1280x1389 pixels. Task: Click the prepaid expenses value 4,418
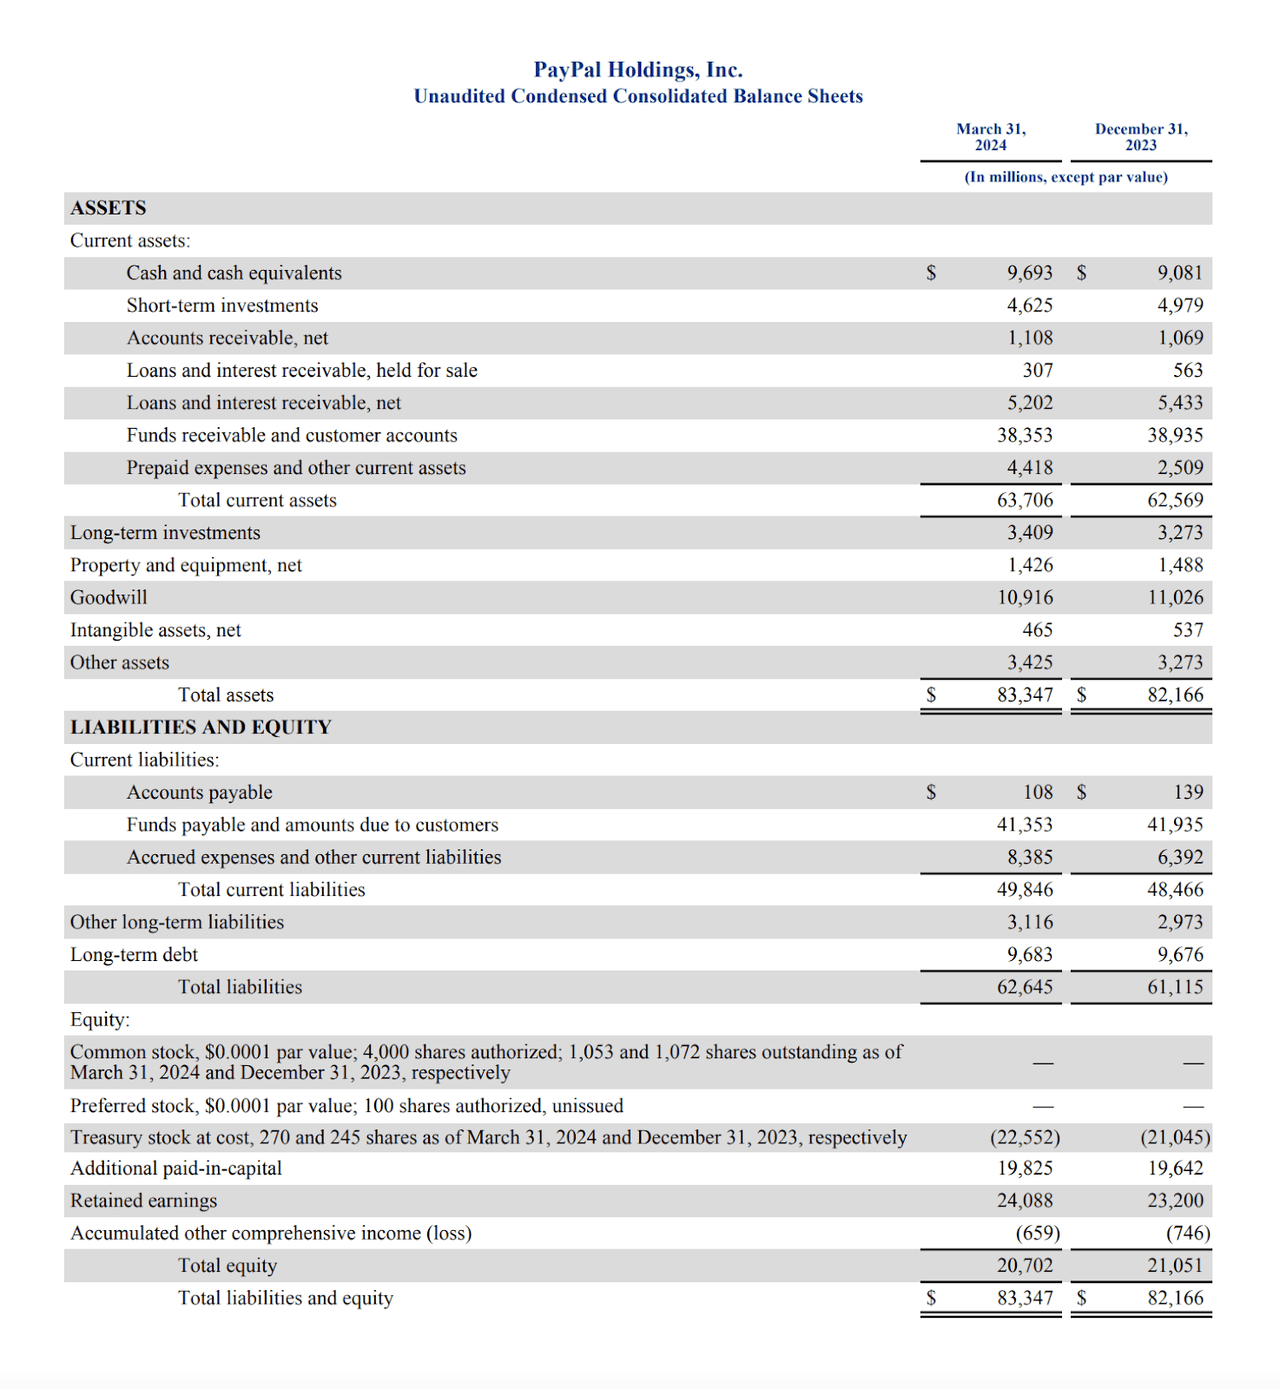coord(1030,468)
